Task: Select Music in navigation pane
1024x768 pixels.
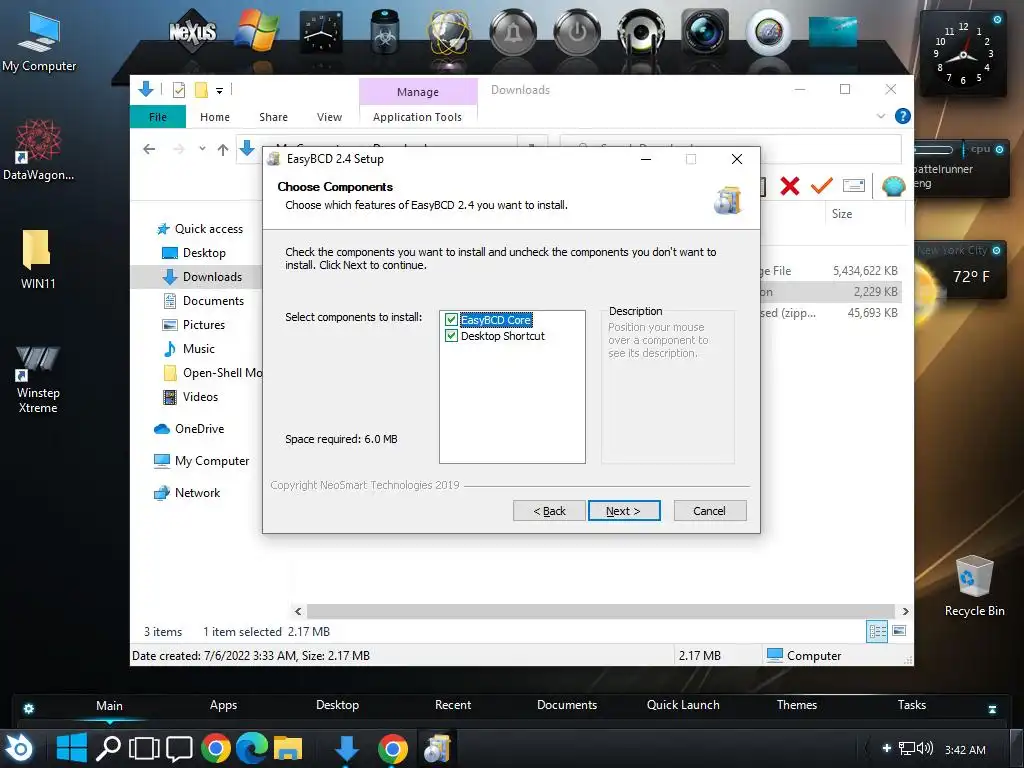Action: click(x=189, y=349)
